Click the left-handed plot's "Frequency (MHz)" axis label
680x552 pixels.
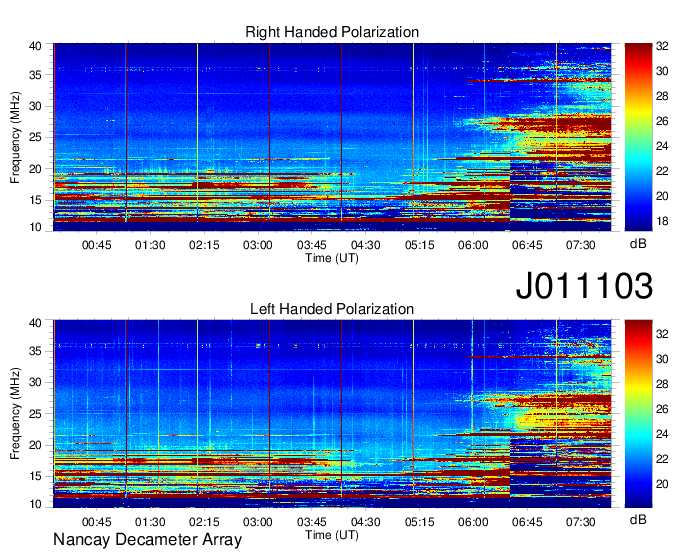pos(15,414)
